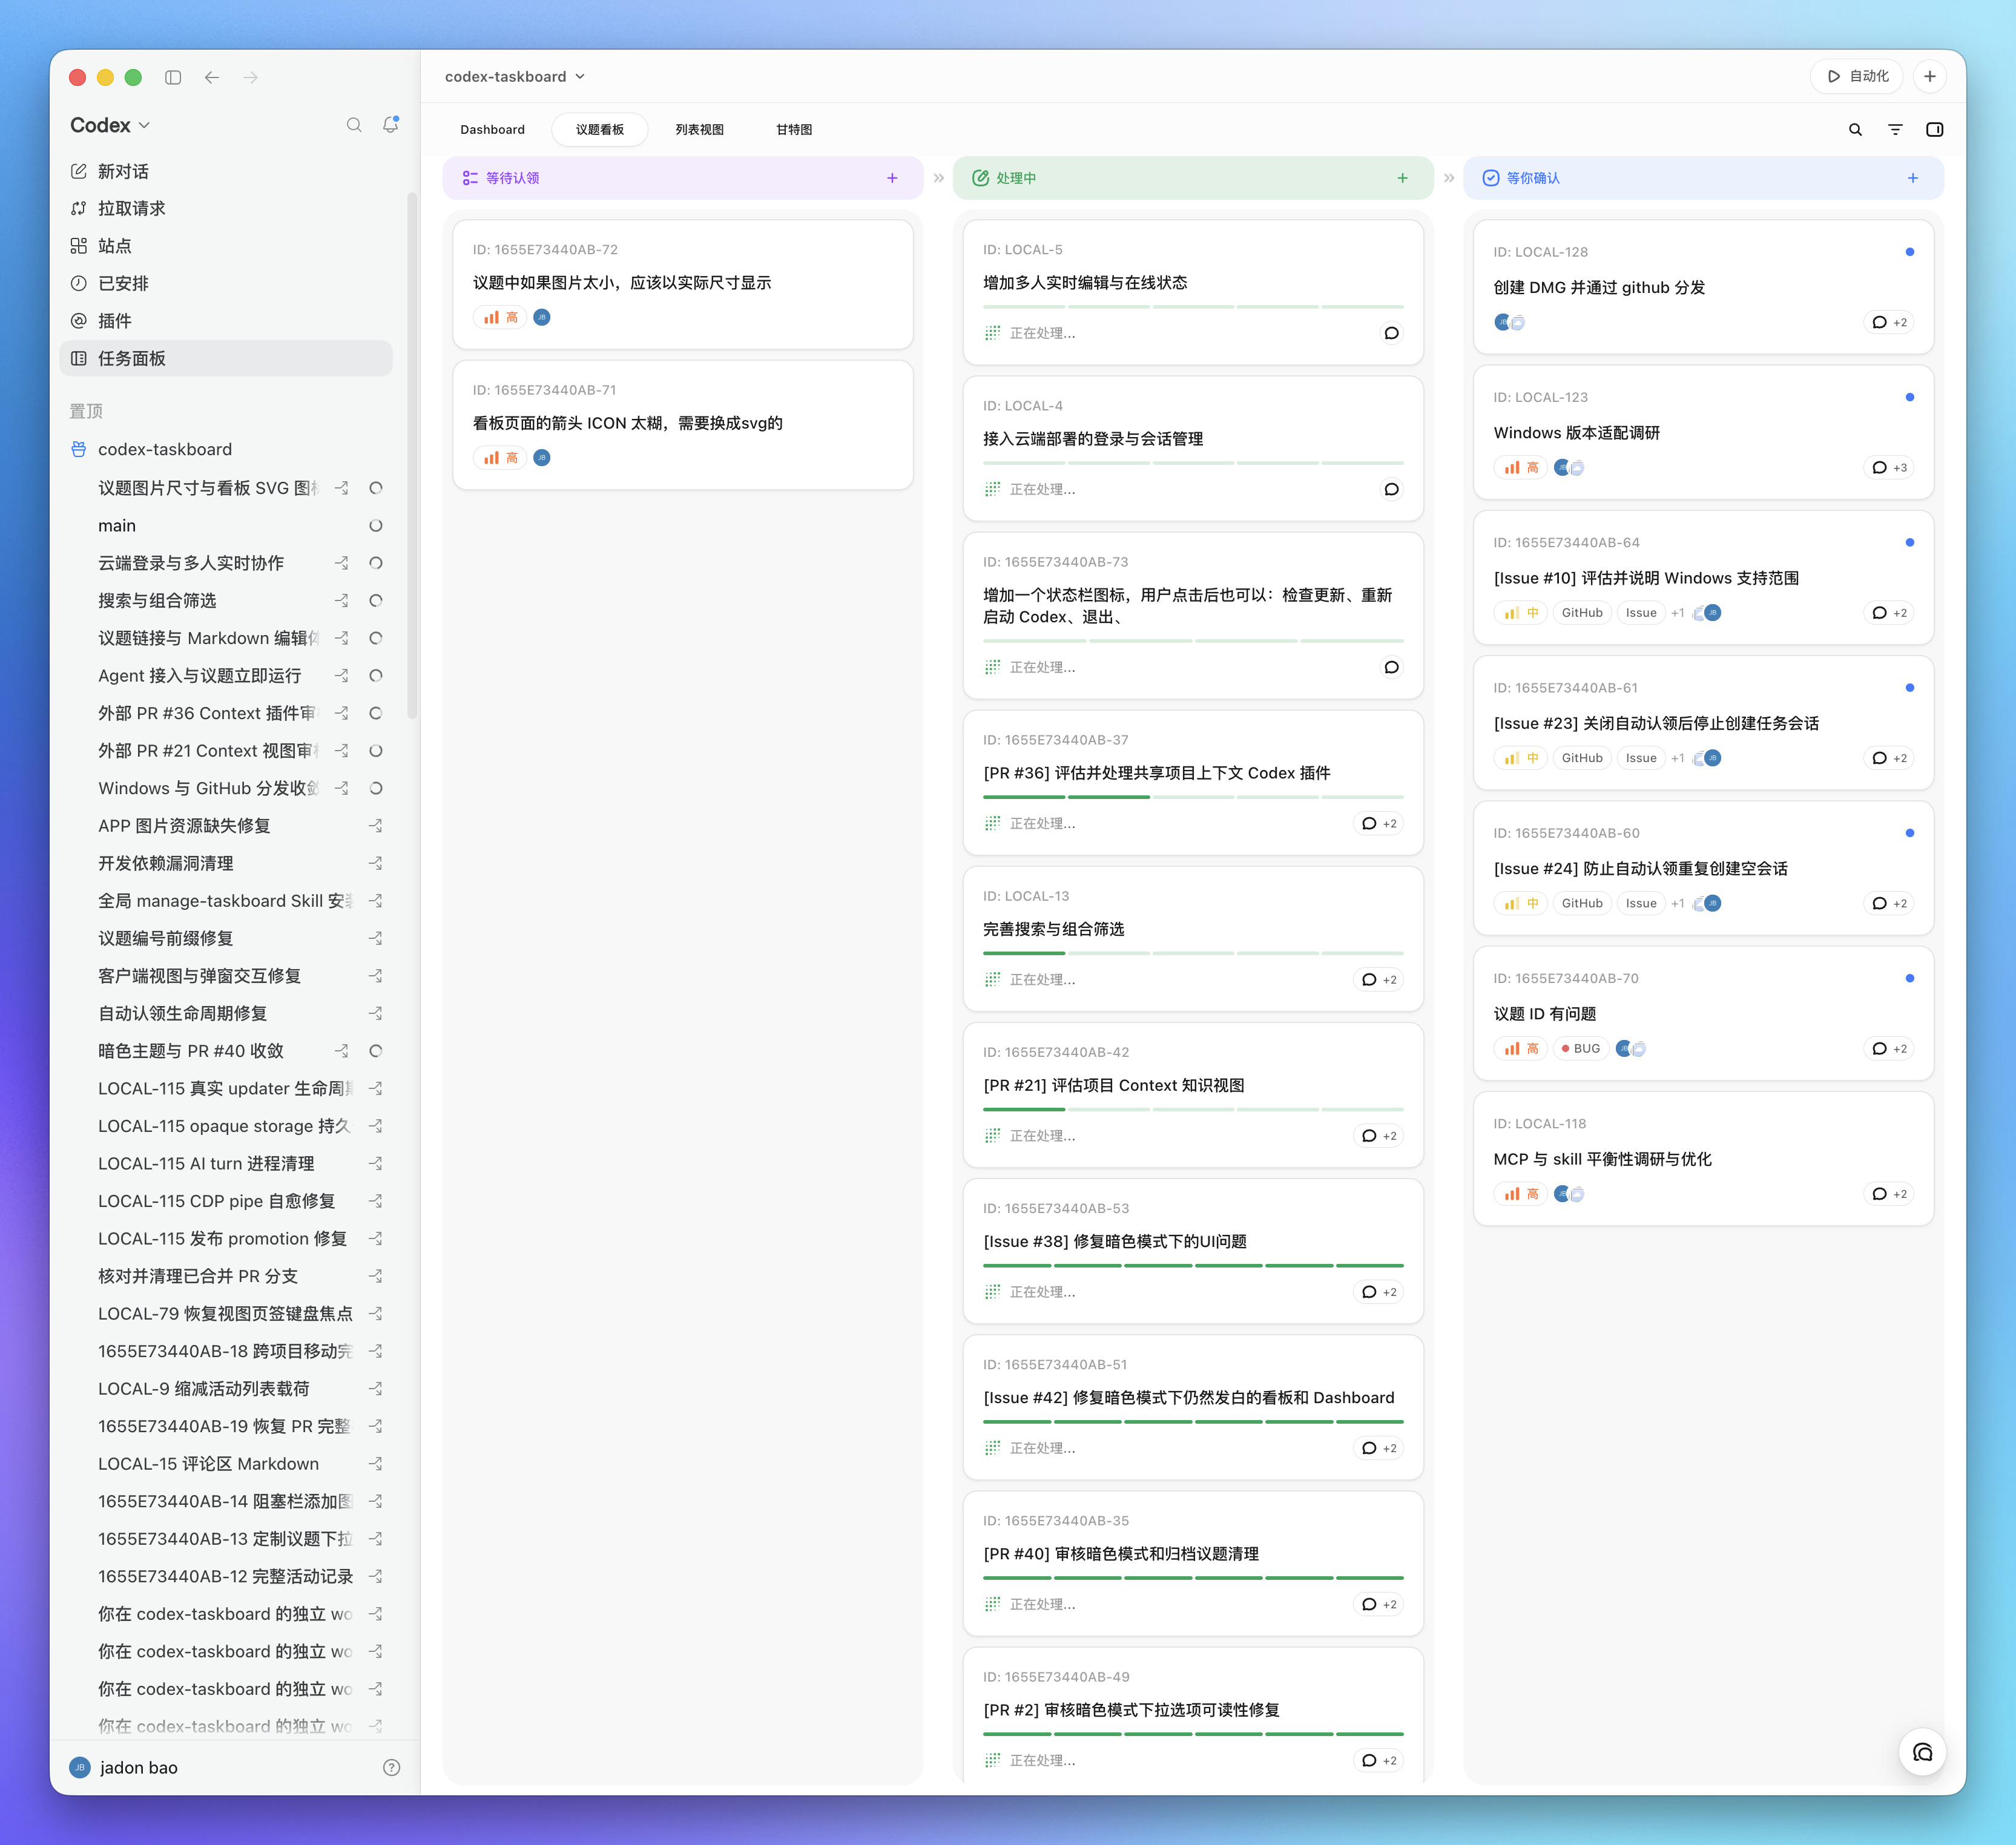Viewport: 2016px width, 1845px height.
Task: Open jadon bao account
Action: 124,1768
